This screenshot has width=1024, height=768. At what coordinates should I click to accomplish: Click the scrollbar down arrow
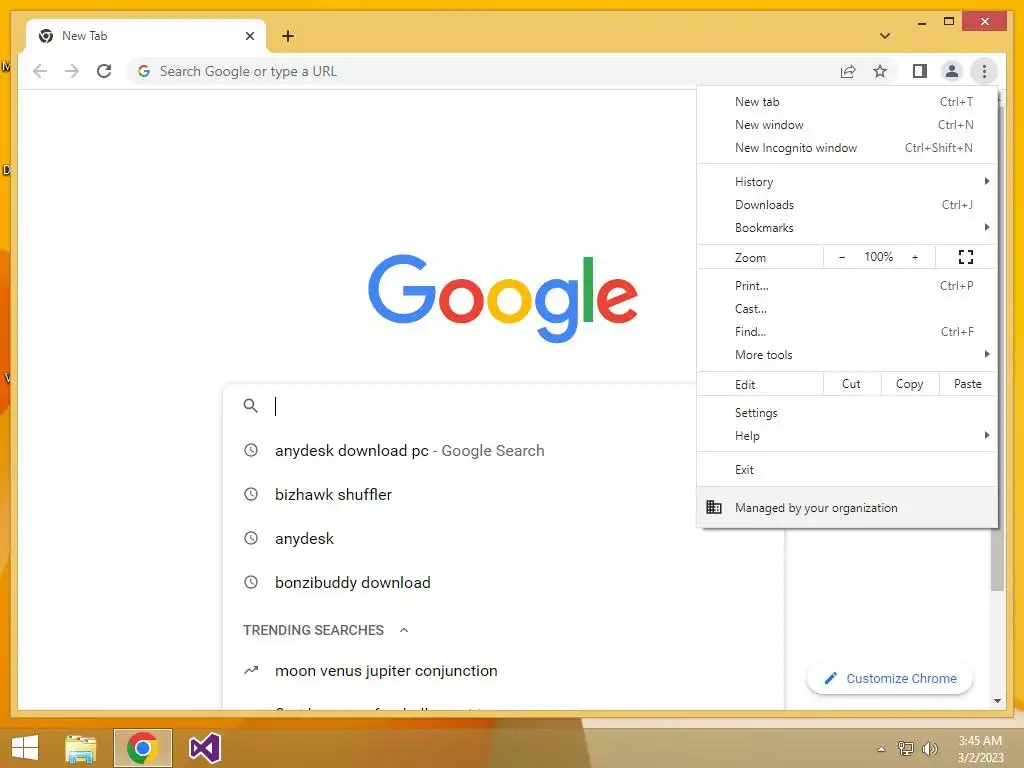click(997, 701)
